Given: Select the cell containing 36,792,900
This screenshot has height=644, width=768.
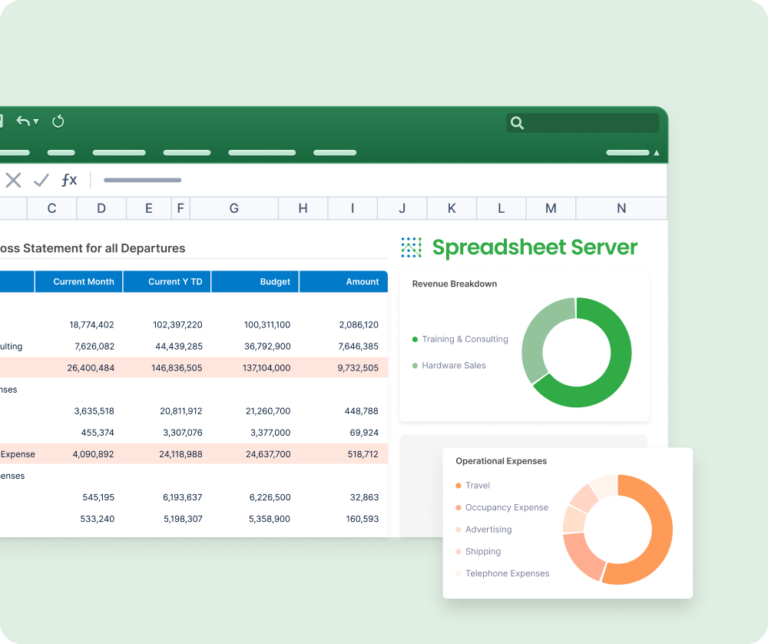Looking at the screenshot, I should (267, 346).
